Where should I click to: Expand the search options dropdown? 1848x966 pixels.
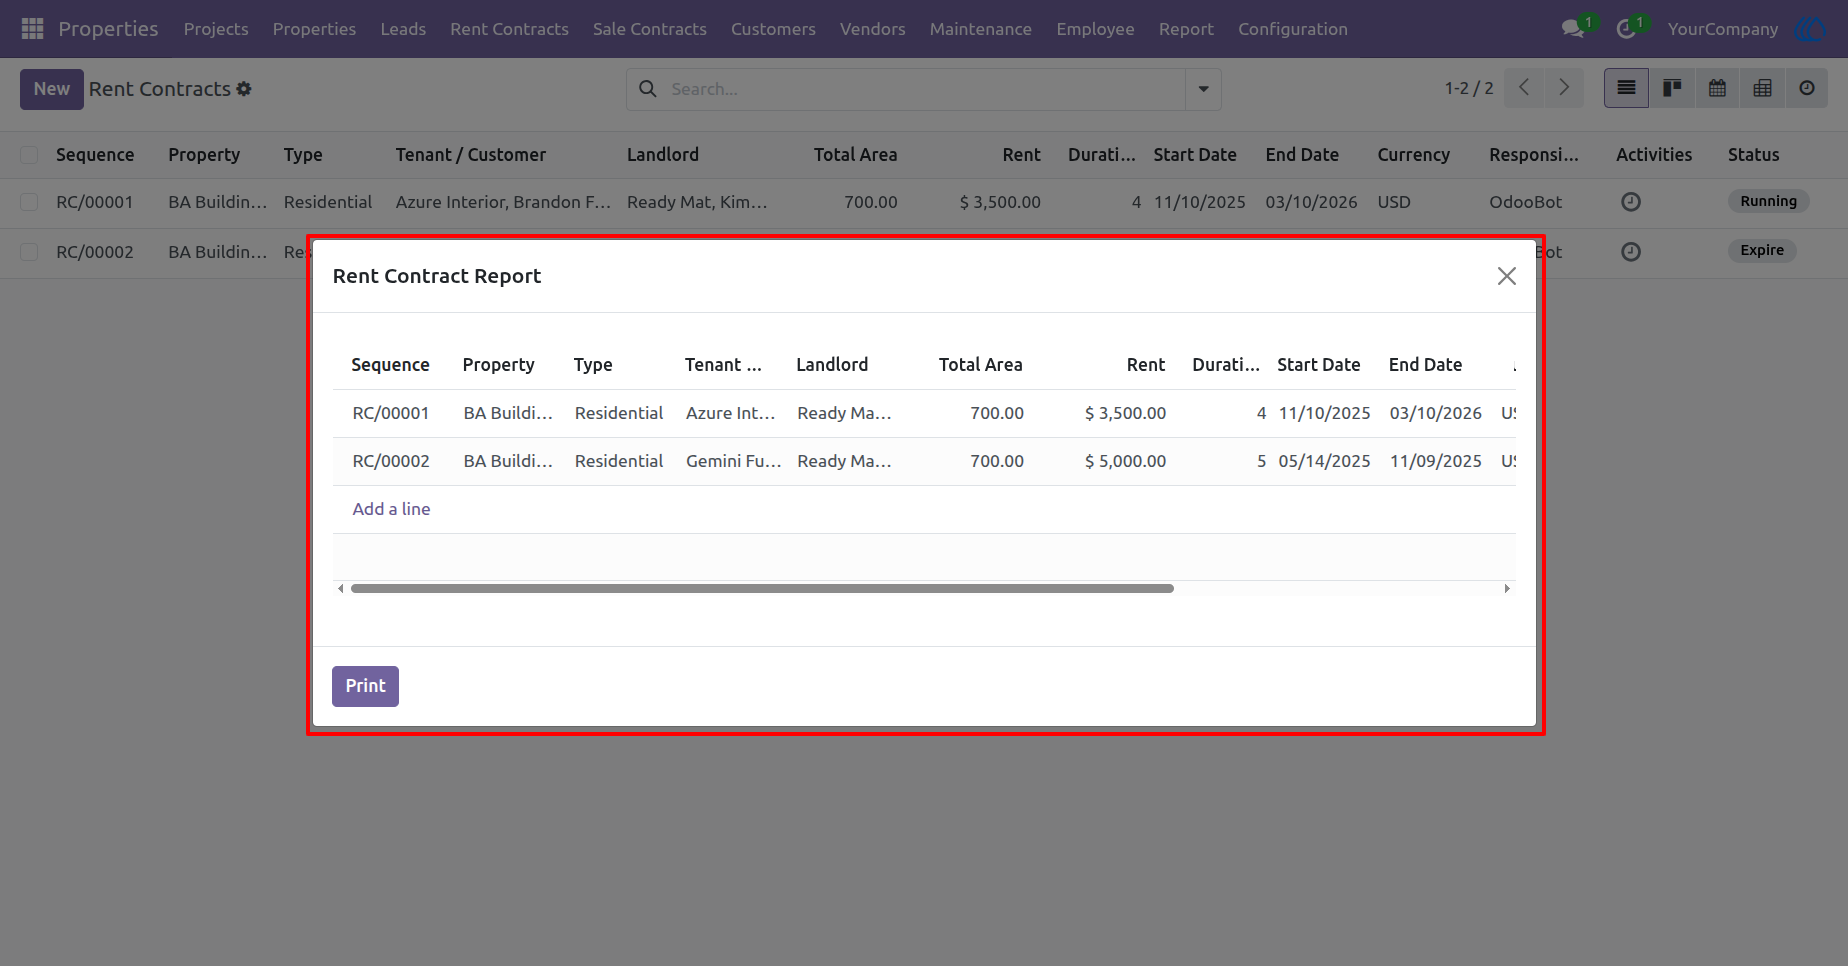coord(1203,89)
